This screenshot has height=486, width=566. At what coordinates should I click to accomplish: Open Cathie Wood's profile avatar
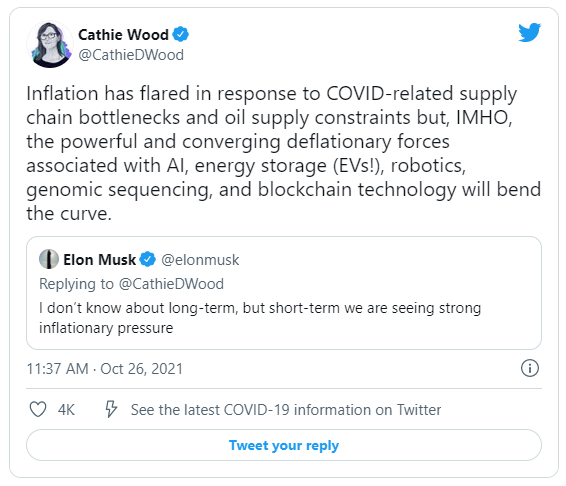click(x=50, y=44)
